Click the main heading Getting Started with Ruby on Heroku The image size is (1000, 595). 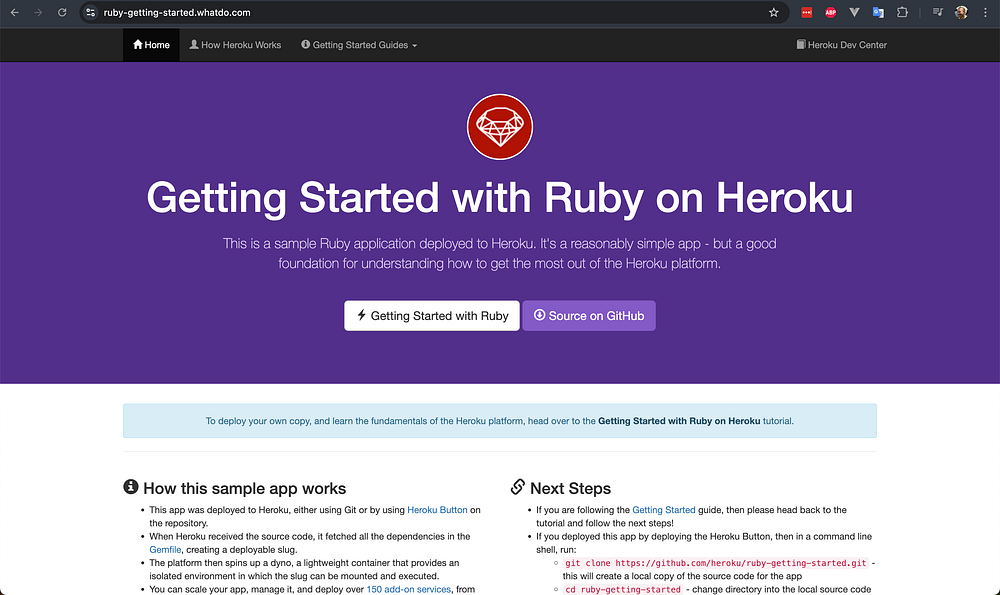(x=499, y=197)
